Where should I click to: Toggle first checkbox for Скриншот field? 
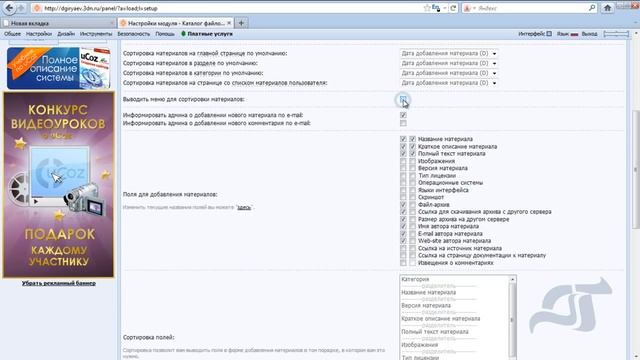pyautogui.click(x=403, y=197)
